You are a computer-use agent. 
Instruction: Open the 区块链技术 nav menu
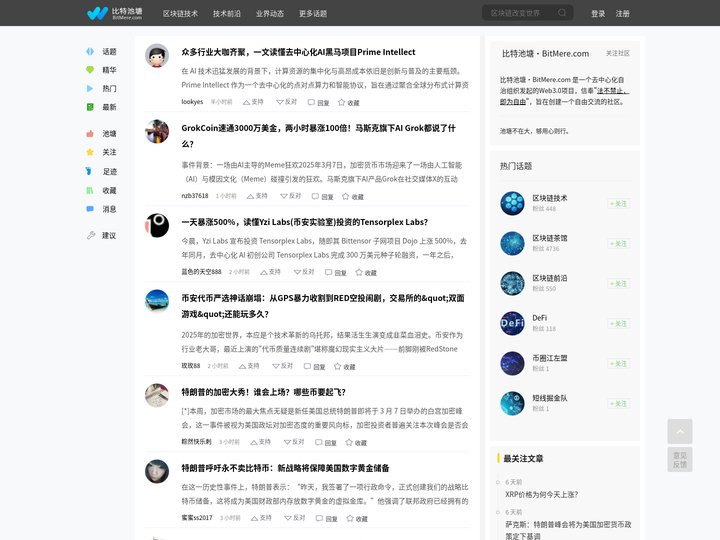pos(180,13)
